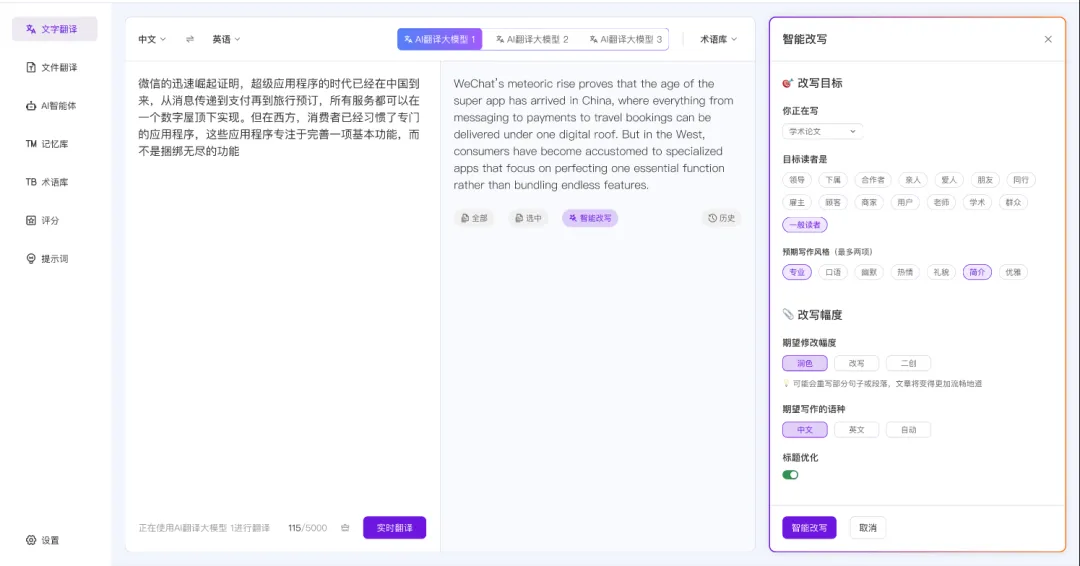Image resolution: width=1080 pixels, height=566 pixels.
Task: Open the 中文 source language dropdown
Action: tap(152, 39)
